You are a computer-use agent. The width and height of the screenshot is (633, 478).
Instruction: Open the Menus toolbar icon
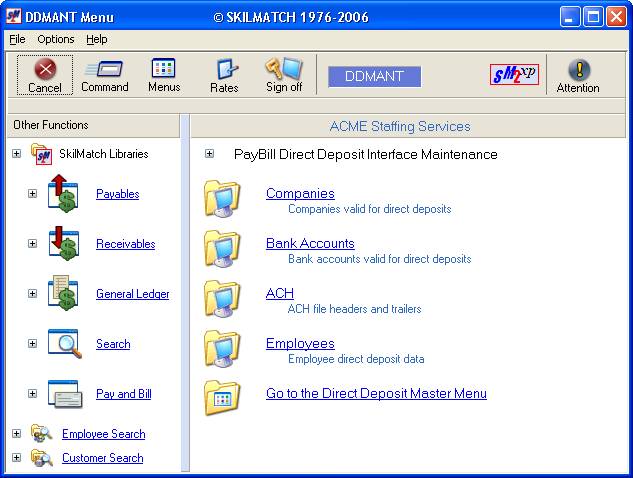(163, 68)
